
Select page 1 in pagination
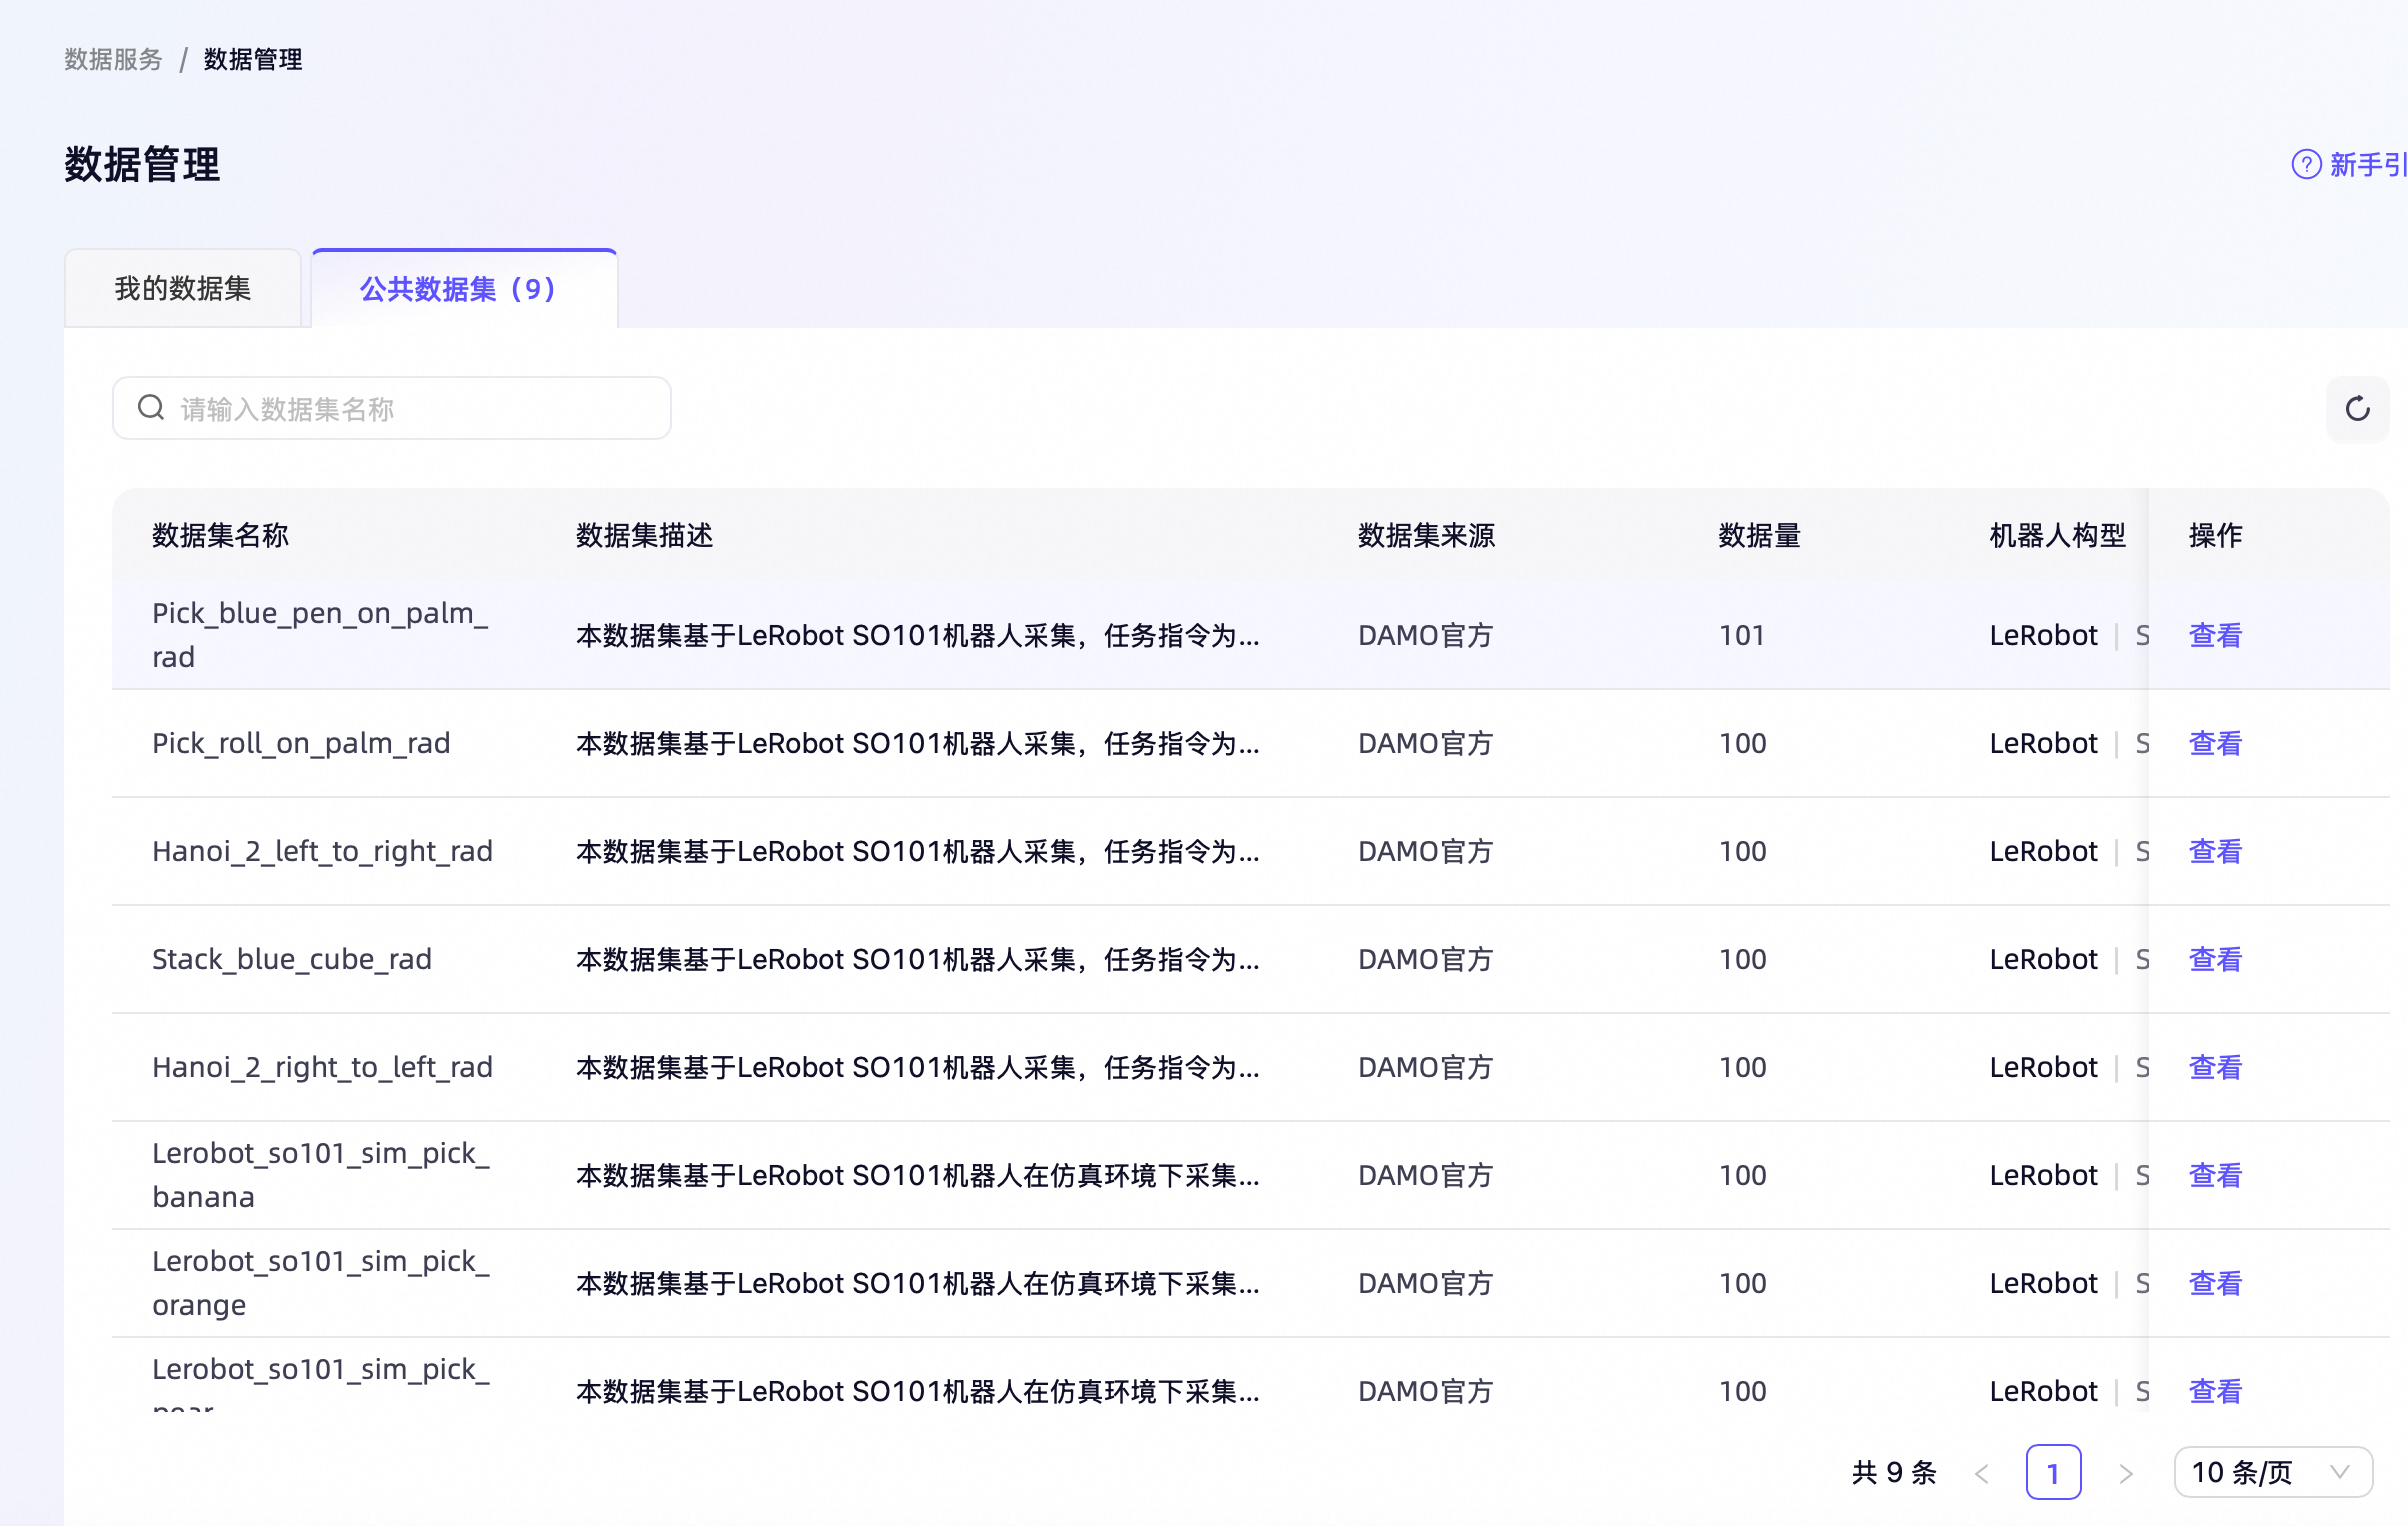pos(2053,1472)
